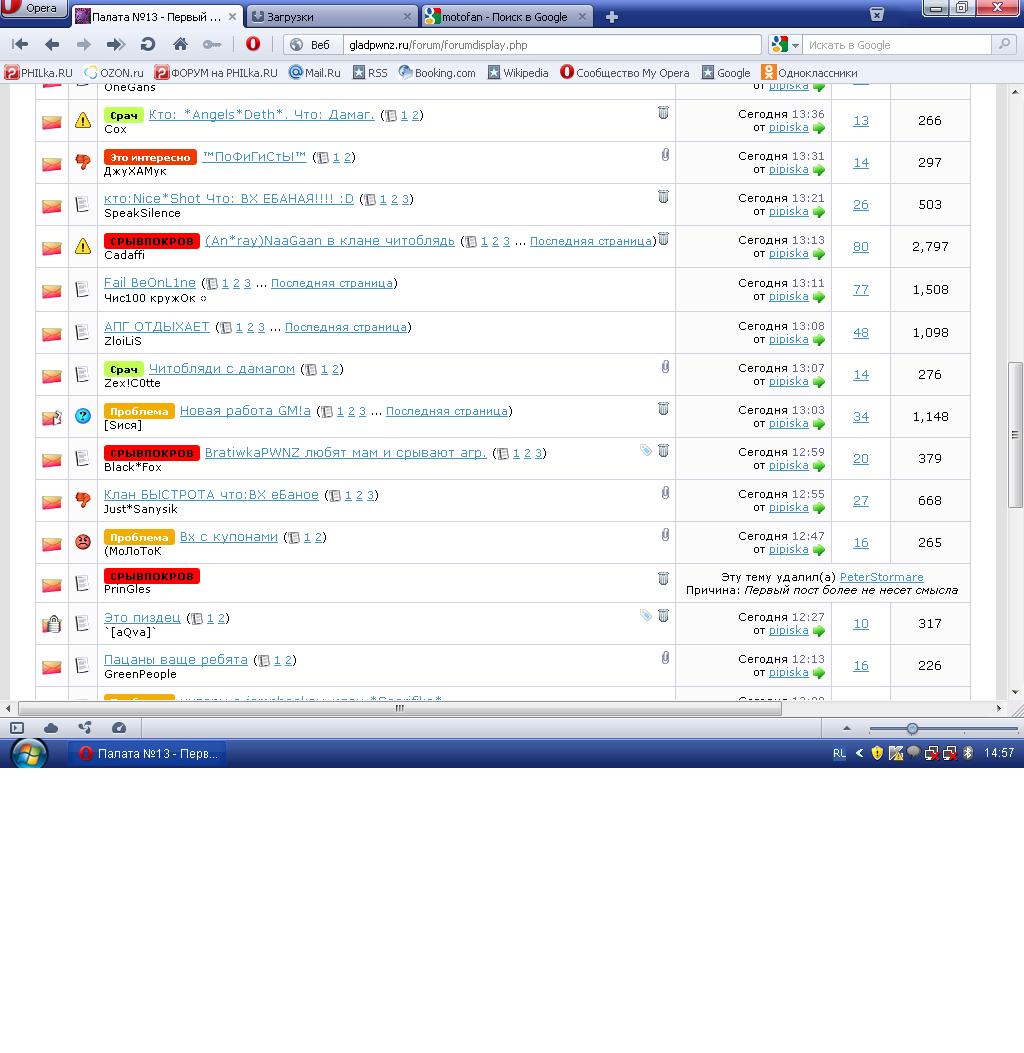Toggle the panel sidebar button in status bar
This screenshot has height=1053, width=1024.
tap(17, 728)
